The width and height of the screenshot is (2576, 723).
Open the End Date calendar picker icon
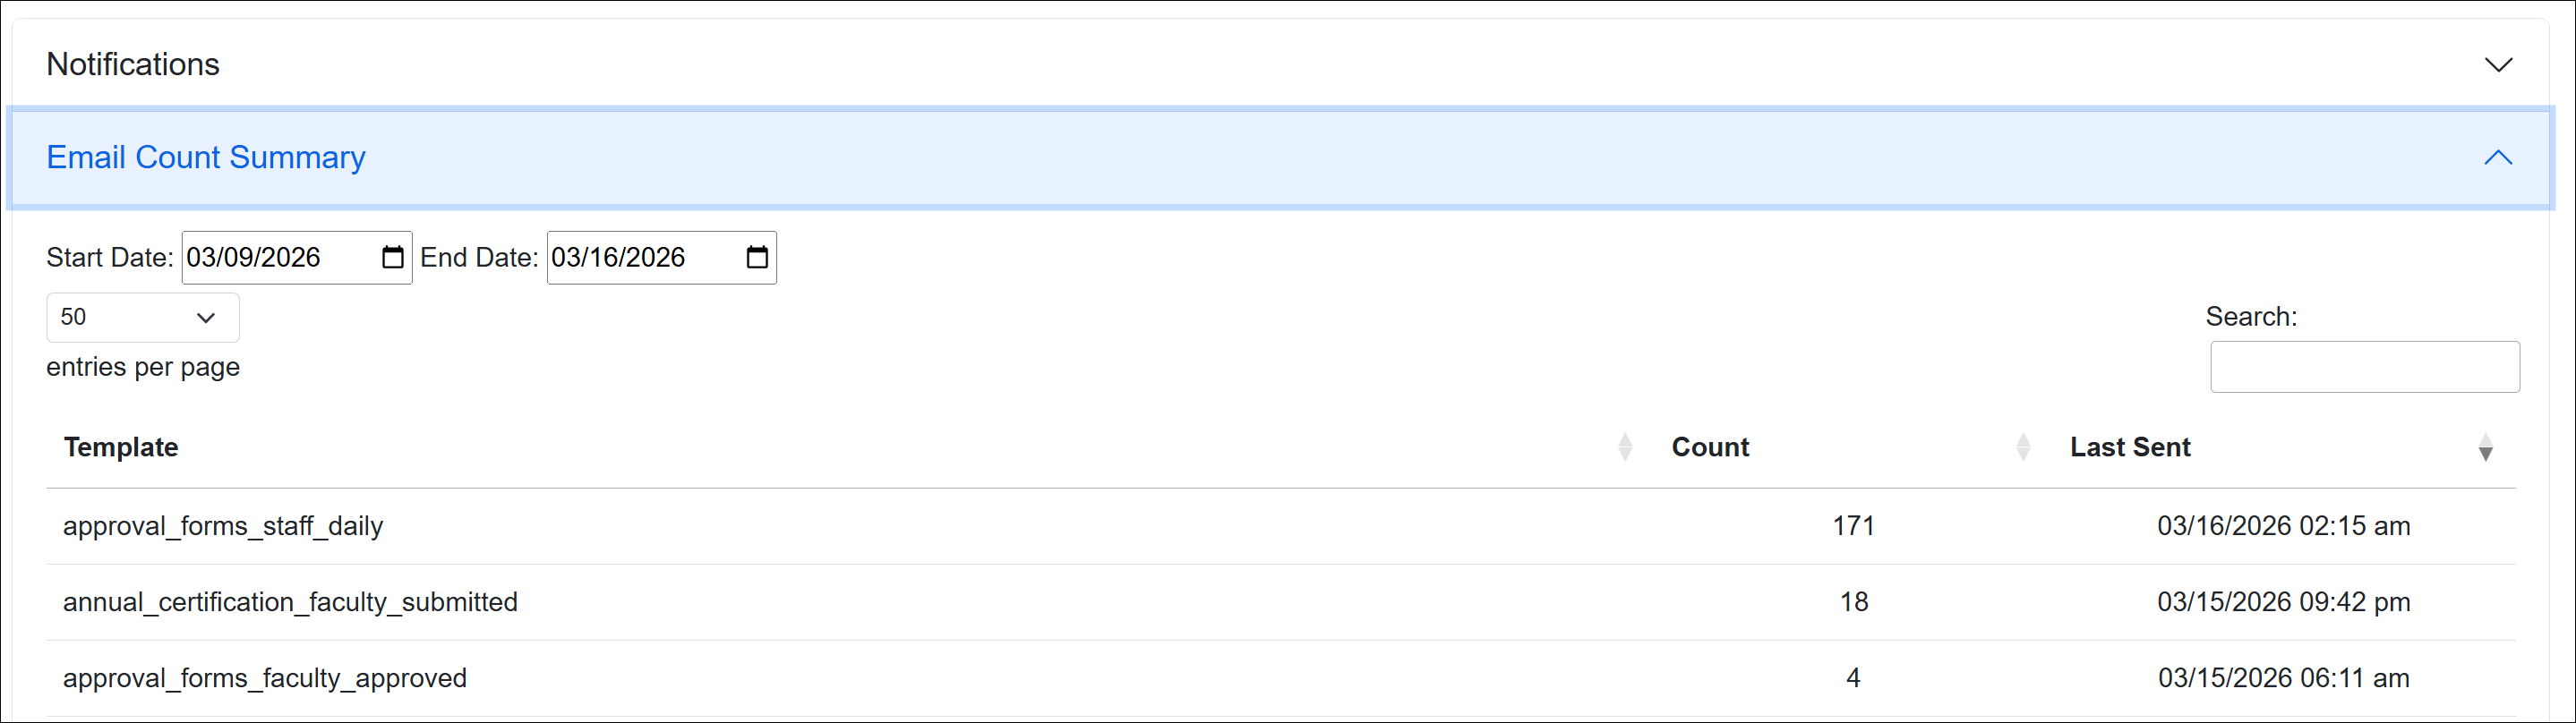click(x=757, y=258)
